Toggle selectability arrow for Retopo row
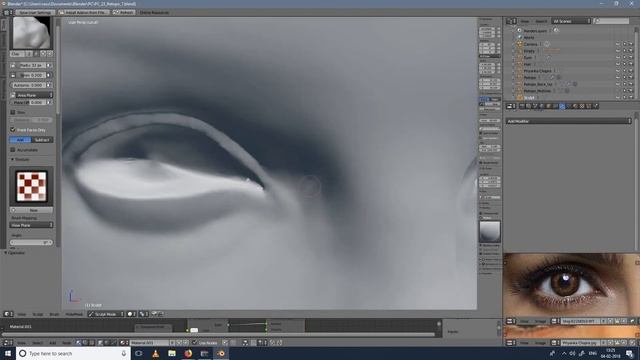 [624, 78]
